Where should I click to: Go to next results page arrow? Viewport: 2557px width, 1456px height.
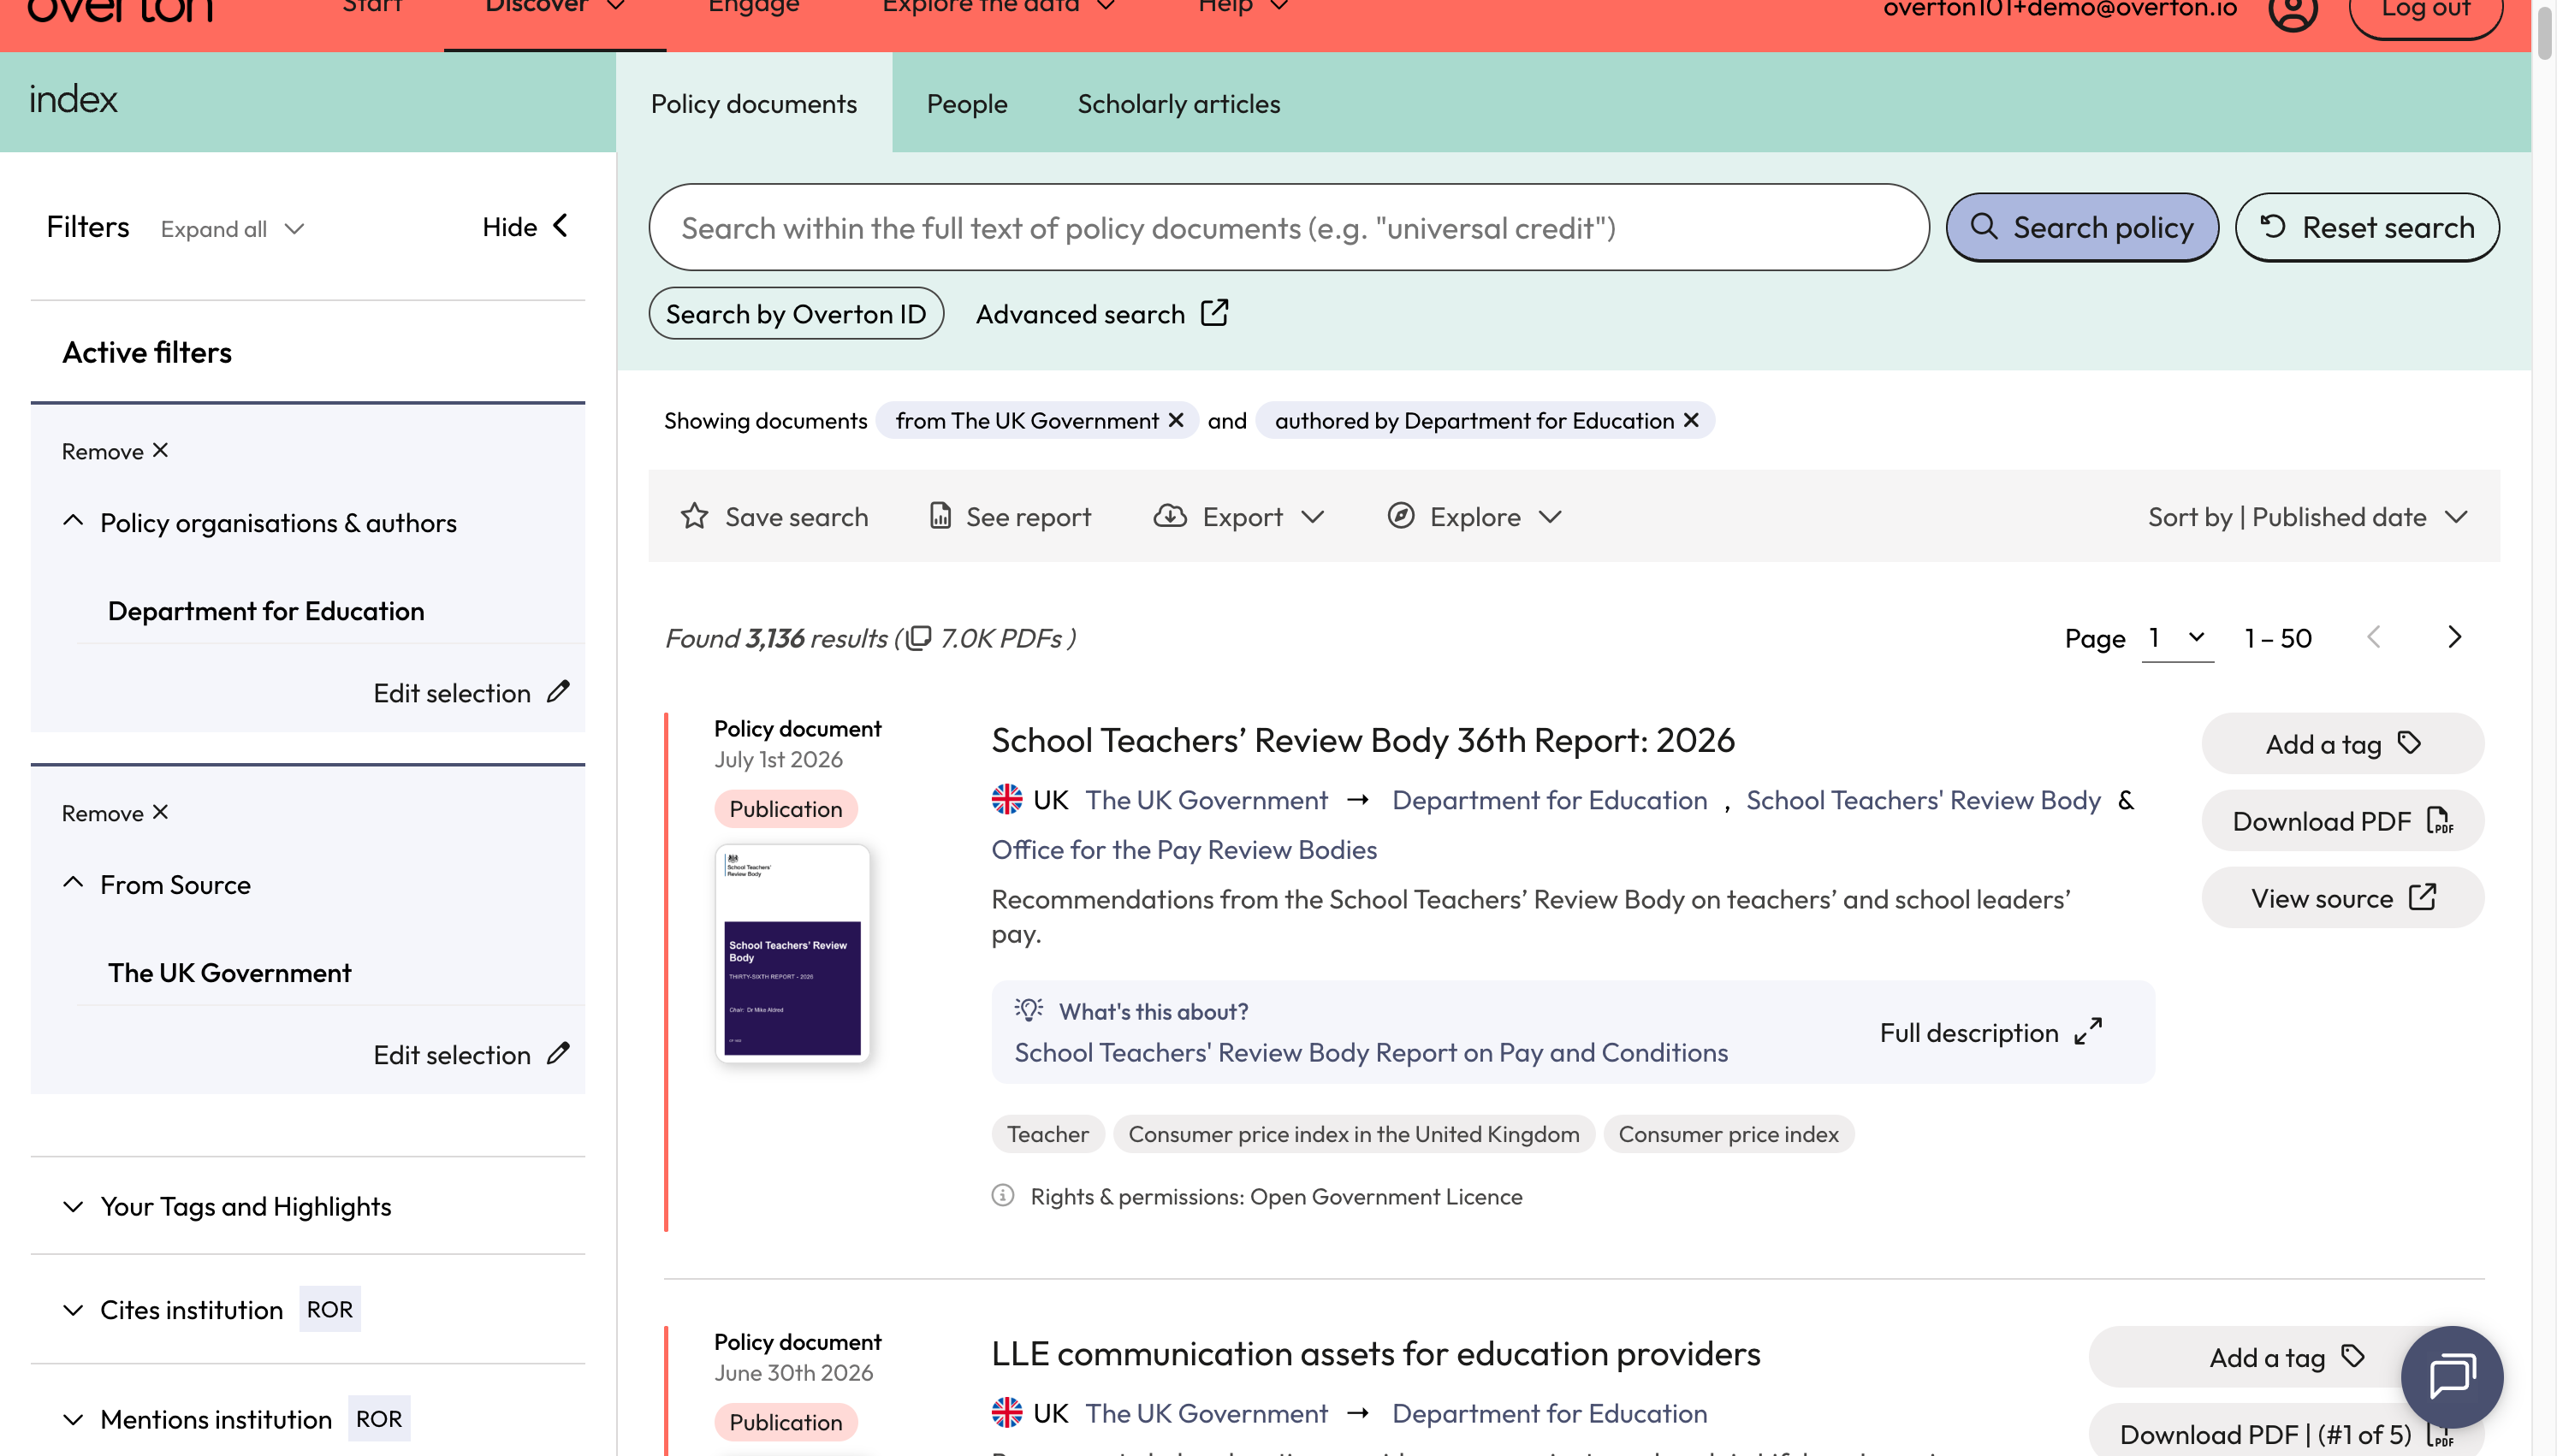pos(2454,638)
